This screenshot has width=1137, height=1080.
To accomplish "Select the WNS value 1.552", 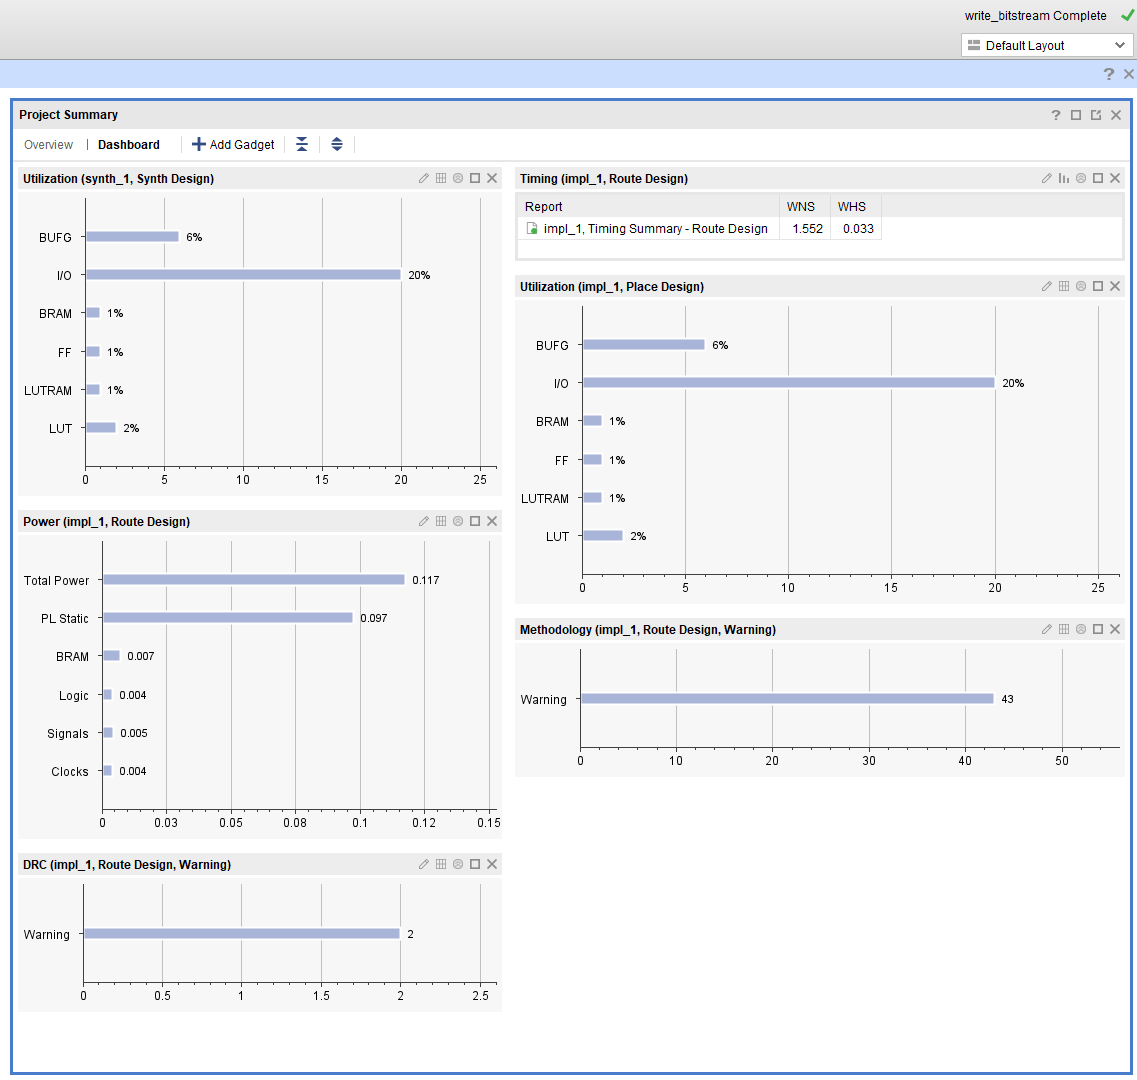I will pos(807,229).
